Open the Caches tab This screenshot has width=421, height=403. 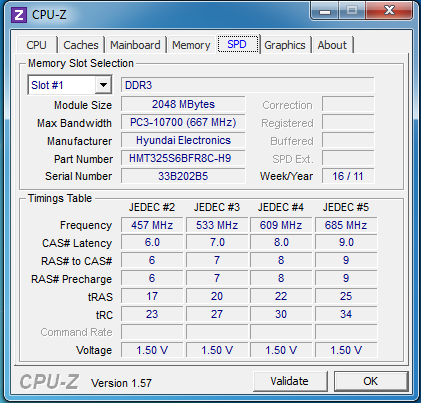point(81,45)
